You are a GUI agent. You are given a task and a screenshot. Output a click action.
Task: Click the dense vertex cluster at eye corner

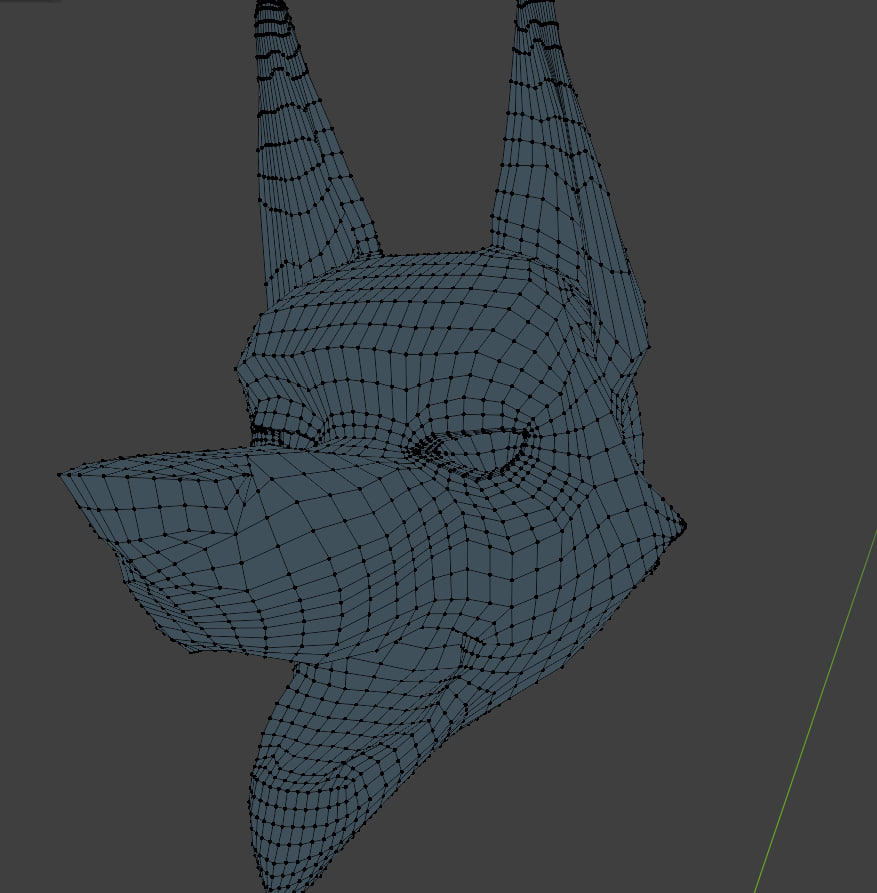tap(424, 447)
